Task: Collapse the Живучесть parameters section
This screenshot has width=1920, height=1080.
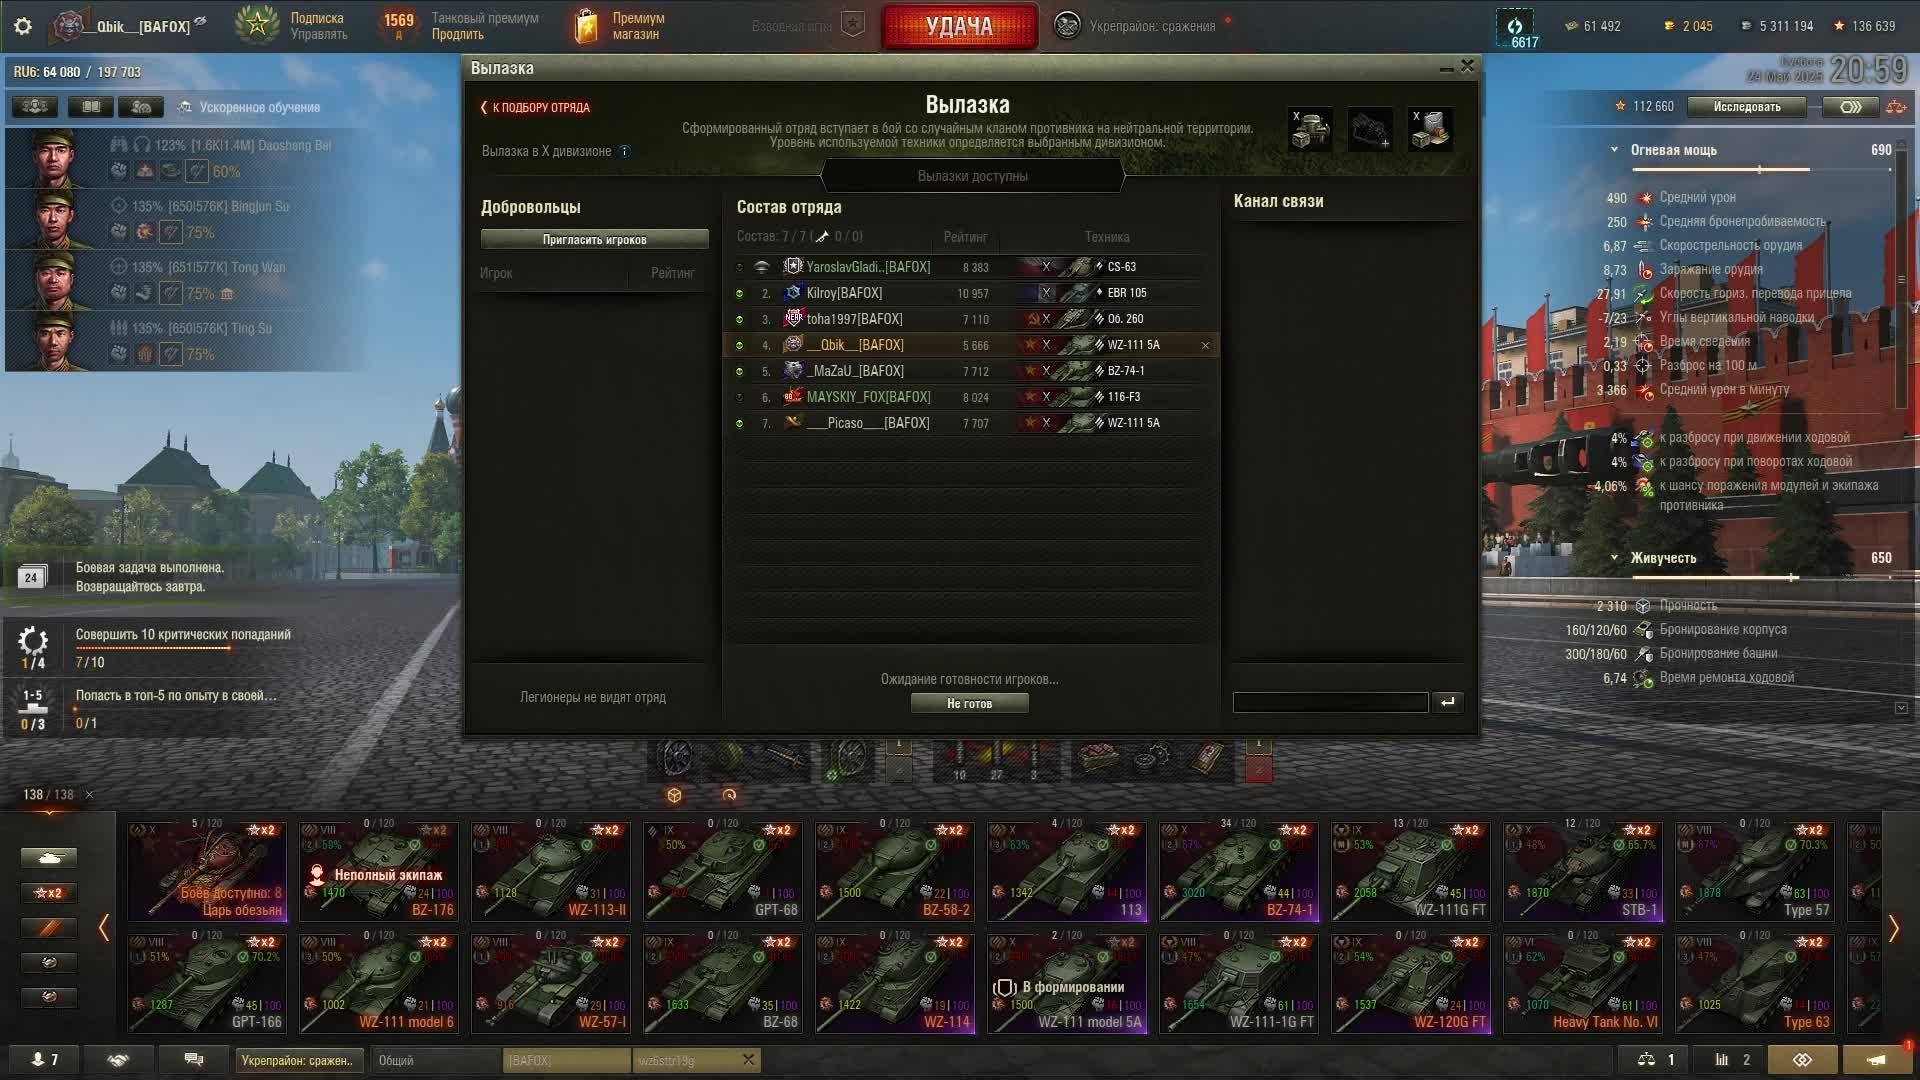Action: click(x=1614, y=558)
